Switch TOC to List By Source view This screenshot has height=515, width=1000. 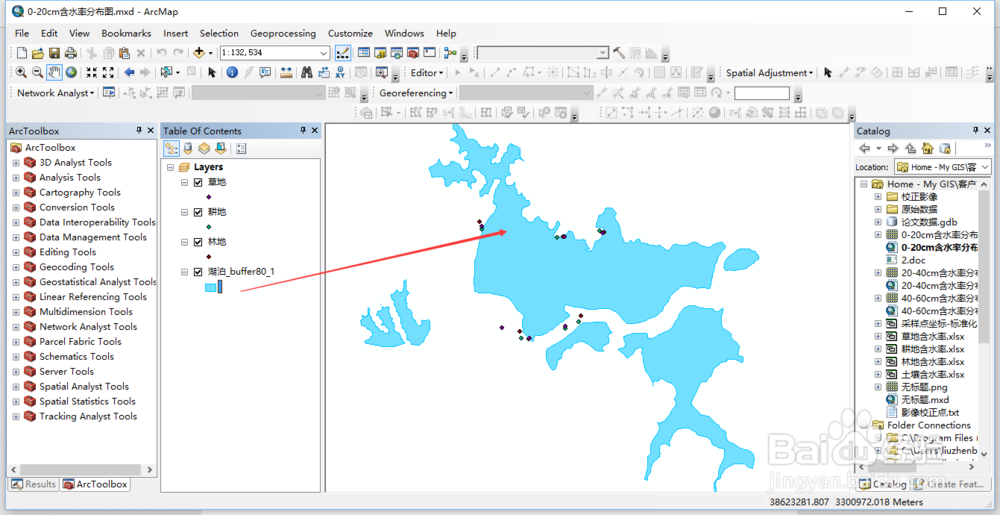point(188,149)
